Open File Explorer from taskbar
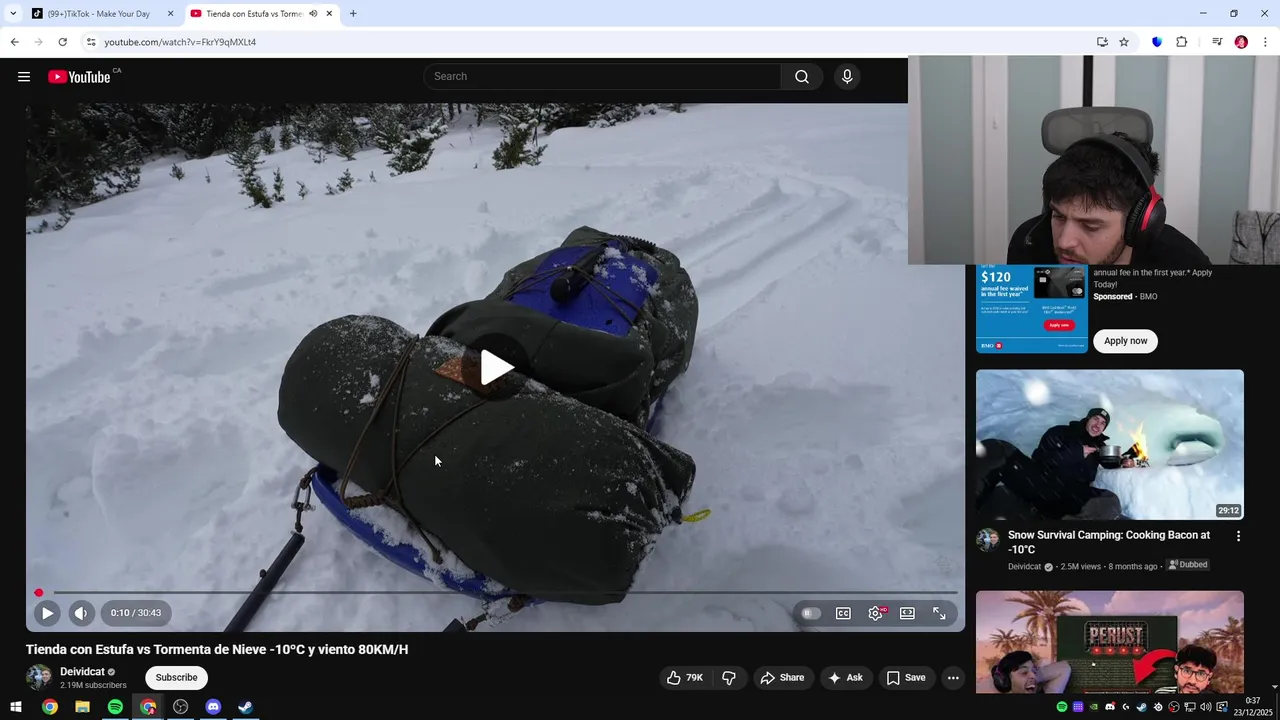This screenshot has height=720, width=1280. 82,707
